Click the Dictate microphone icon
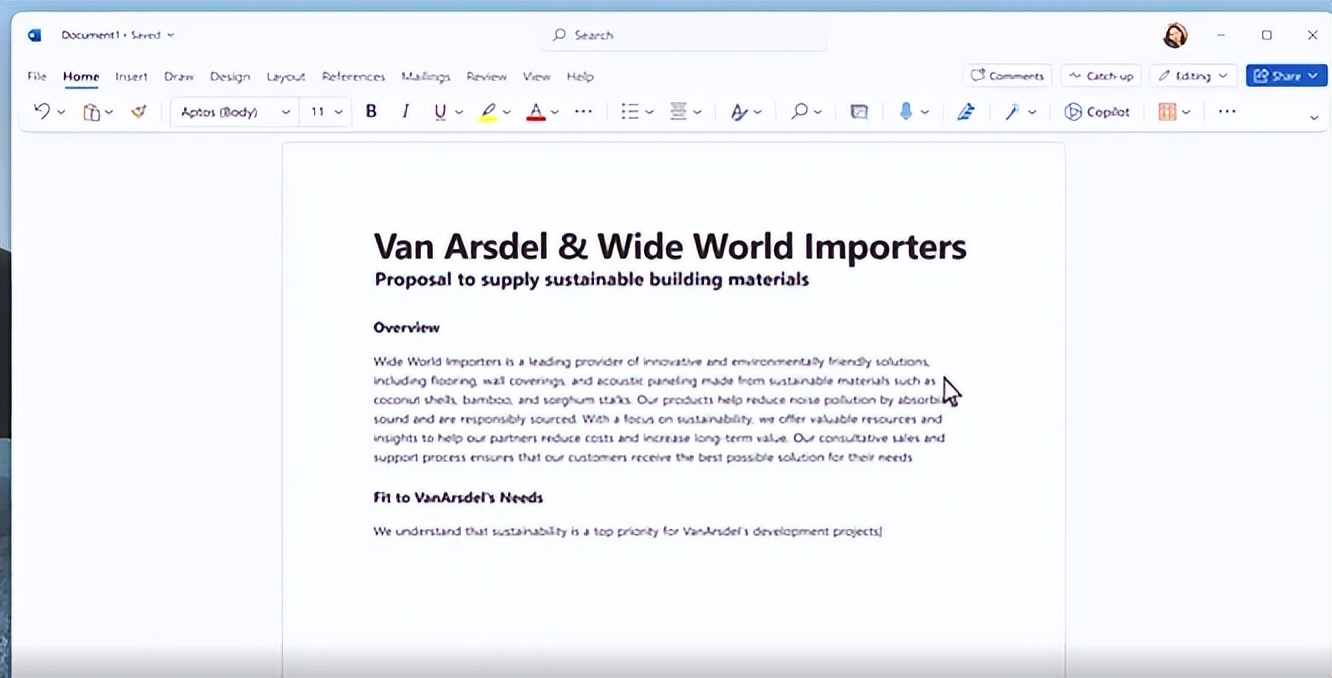 [x=905, y=112]
